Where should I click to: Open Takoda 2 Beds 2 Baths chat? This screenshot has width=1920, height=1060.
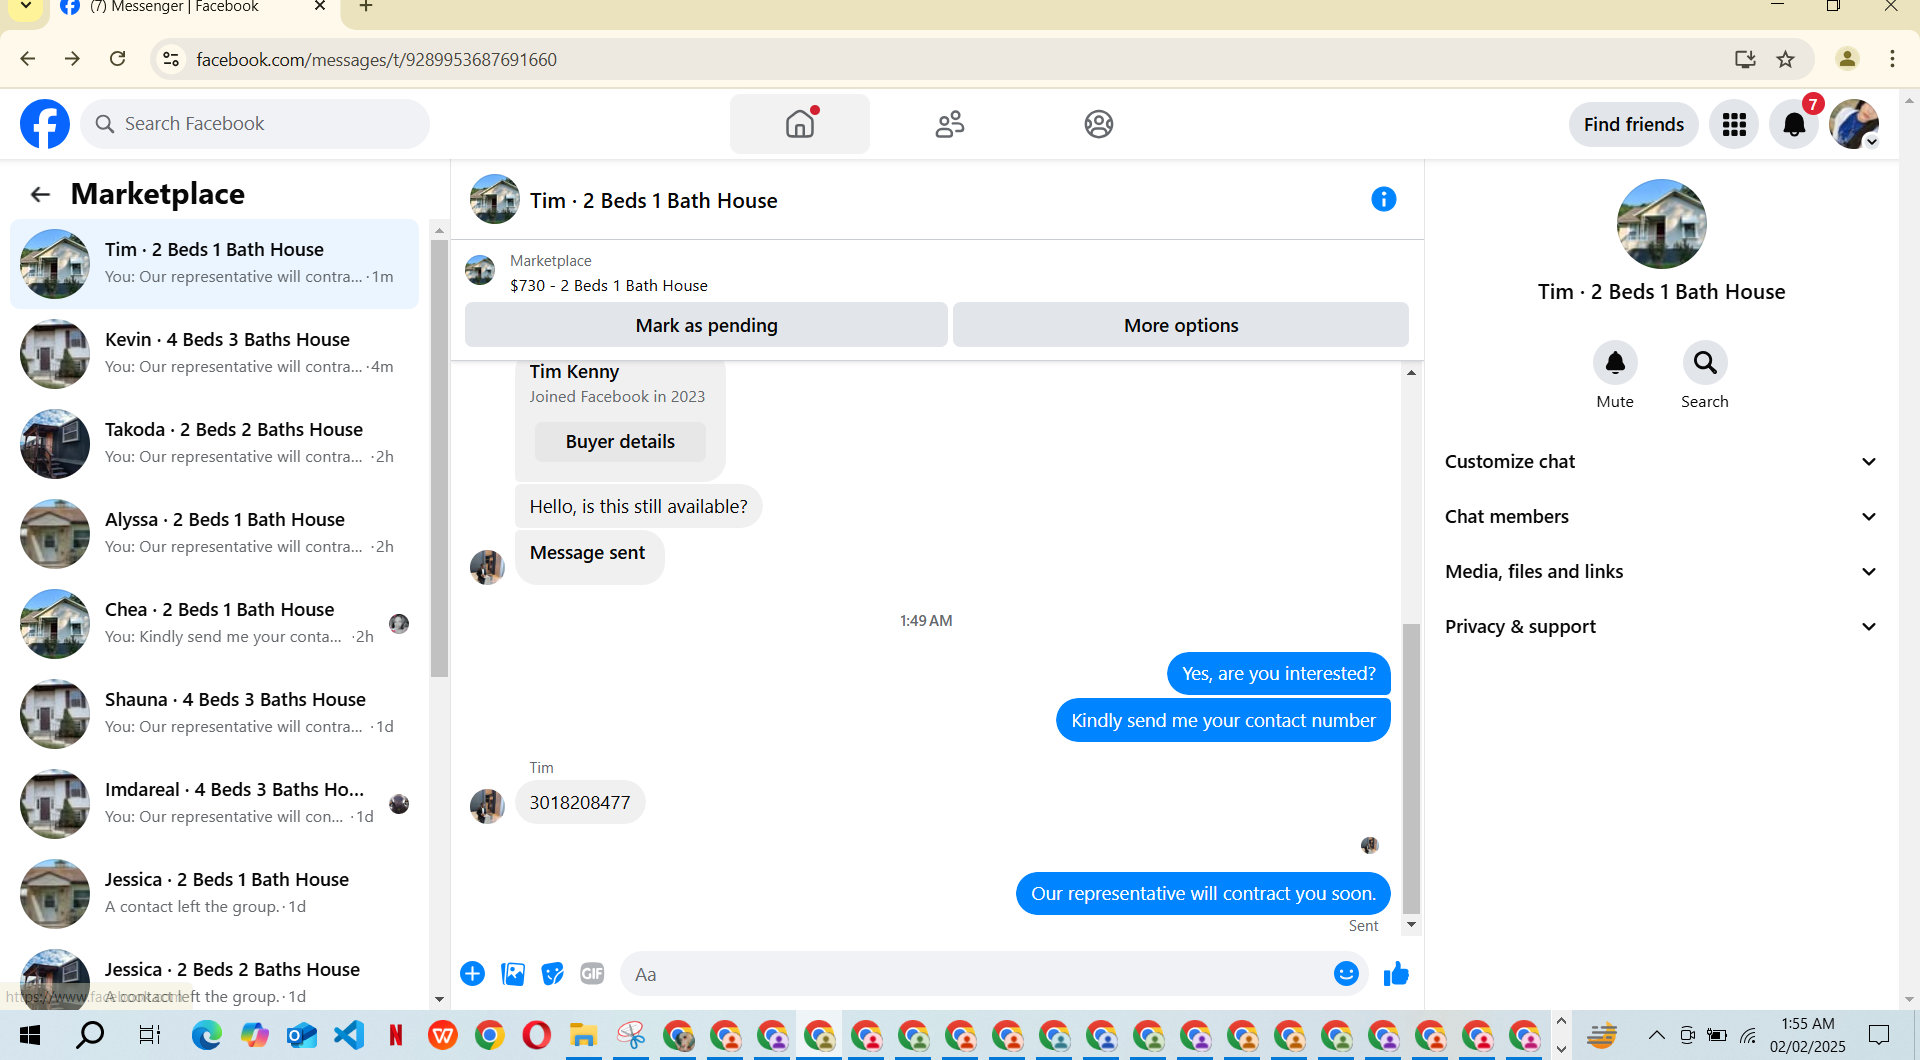pyautogui.click(x=214, y=443)
